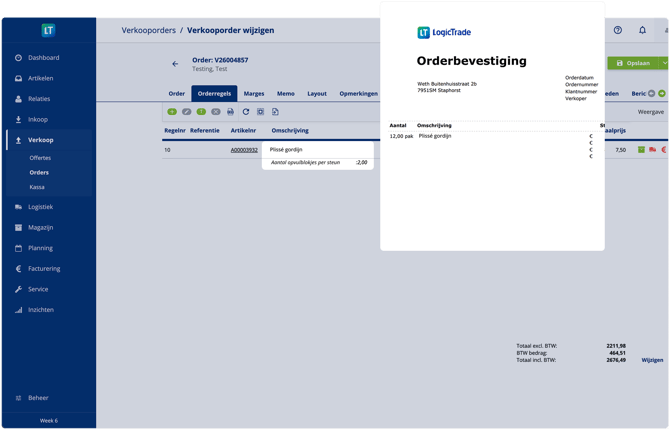Click the red truck icon on the order row
The image size is (670, 430).
pyautogui.click(x=652, y=150)
